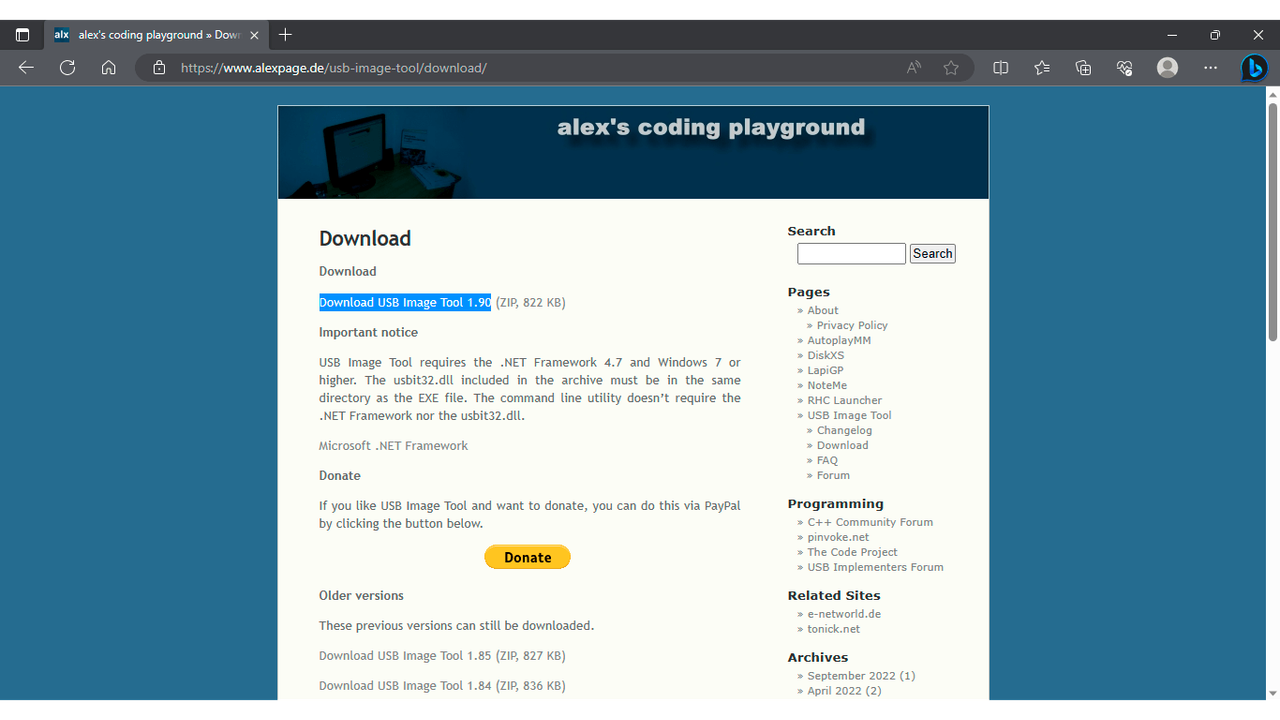View site information lock icon
The width and height of the screenshot is (1280, 720).
point(159,68)
